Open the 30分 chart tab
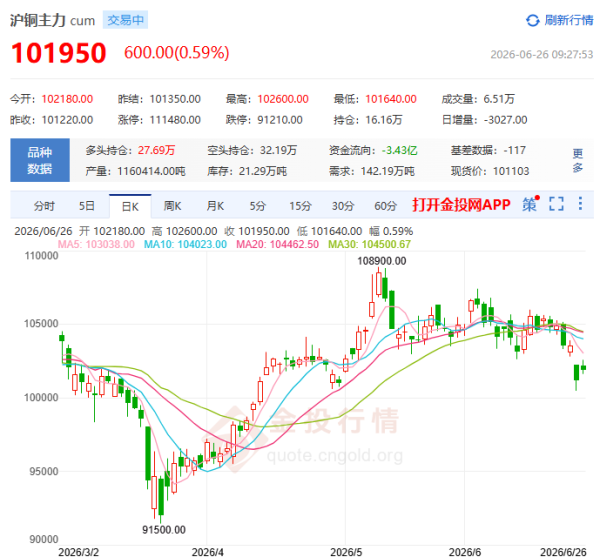The width and height of the screenshot is (600, 557). (x=343, y=206)
